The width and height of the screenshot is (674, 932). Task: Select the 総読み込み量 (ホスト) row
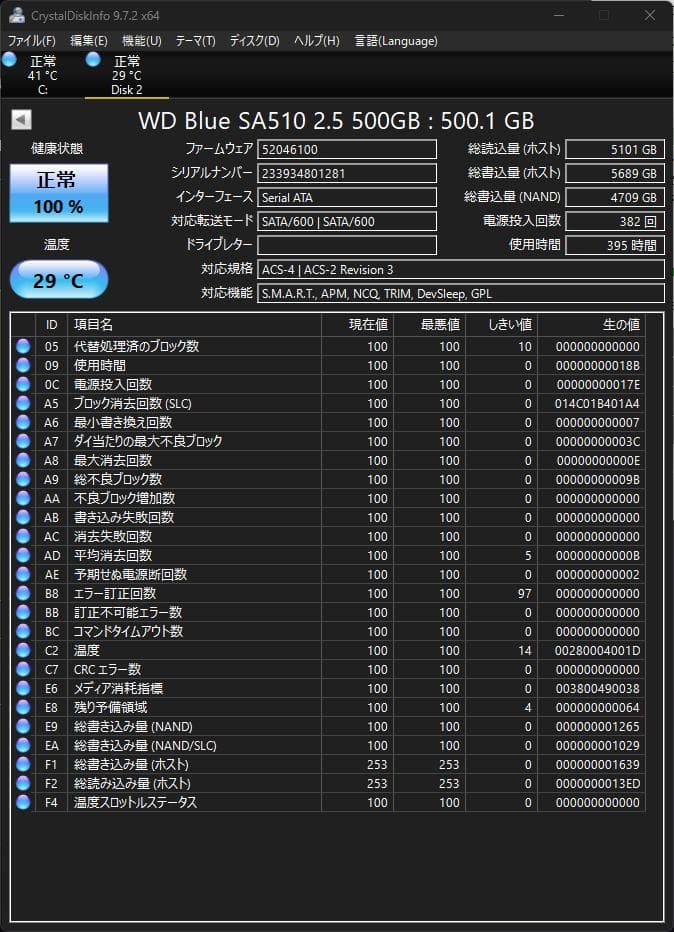328,783
